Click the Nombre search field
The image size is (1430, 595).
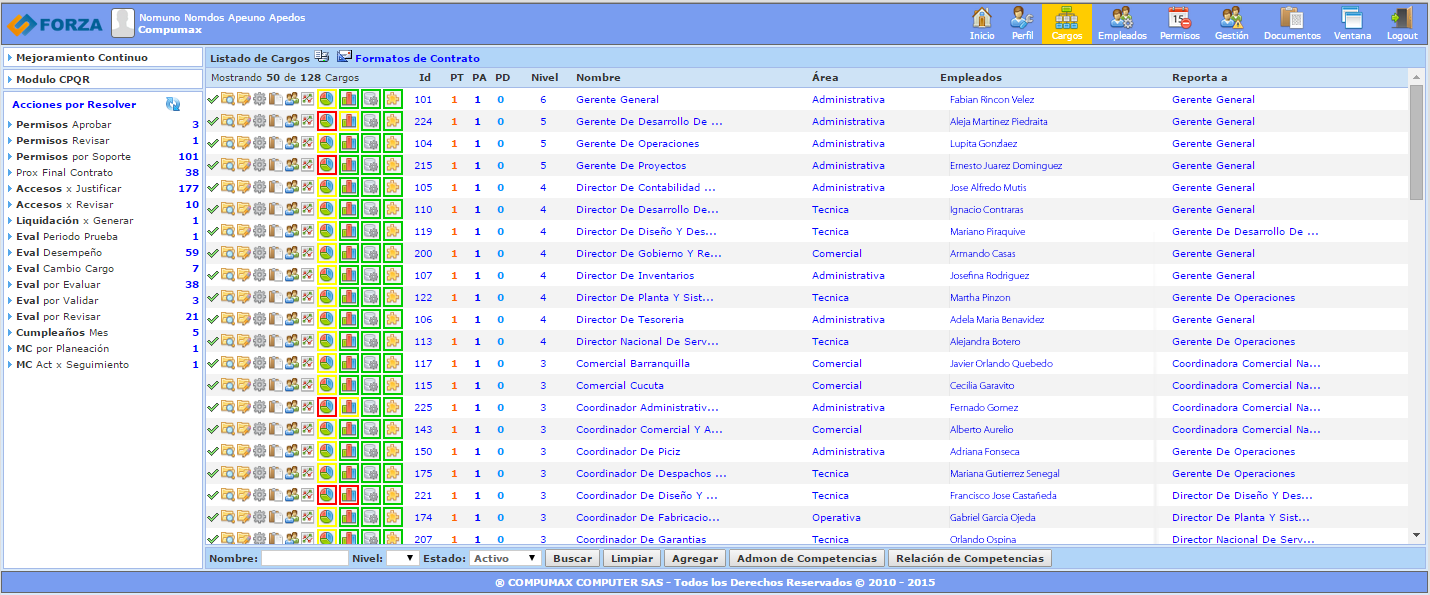[x=305, y=559]
